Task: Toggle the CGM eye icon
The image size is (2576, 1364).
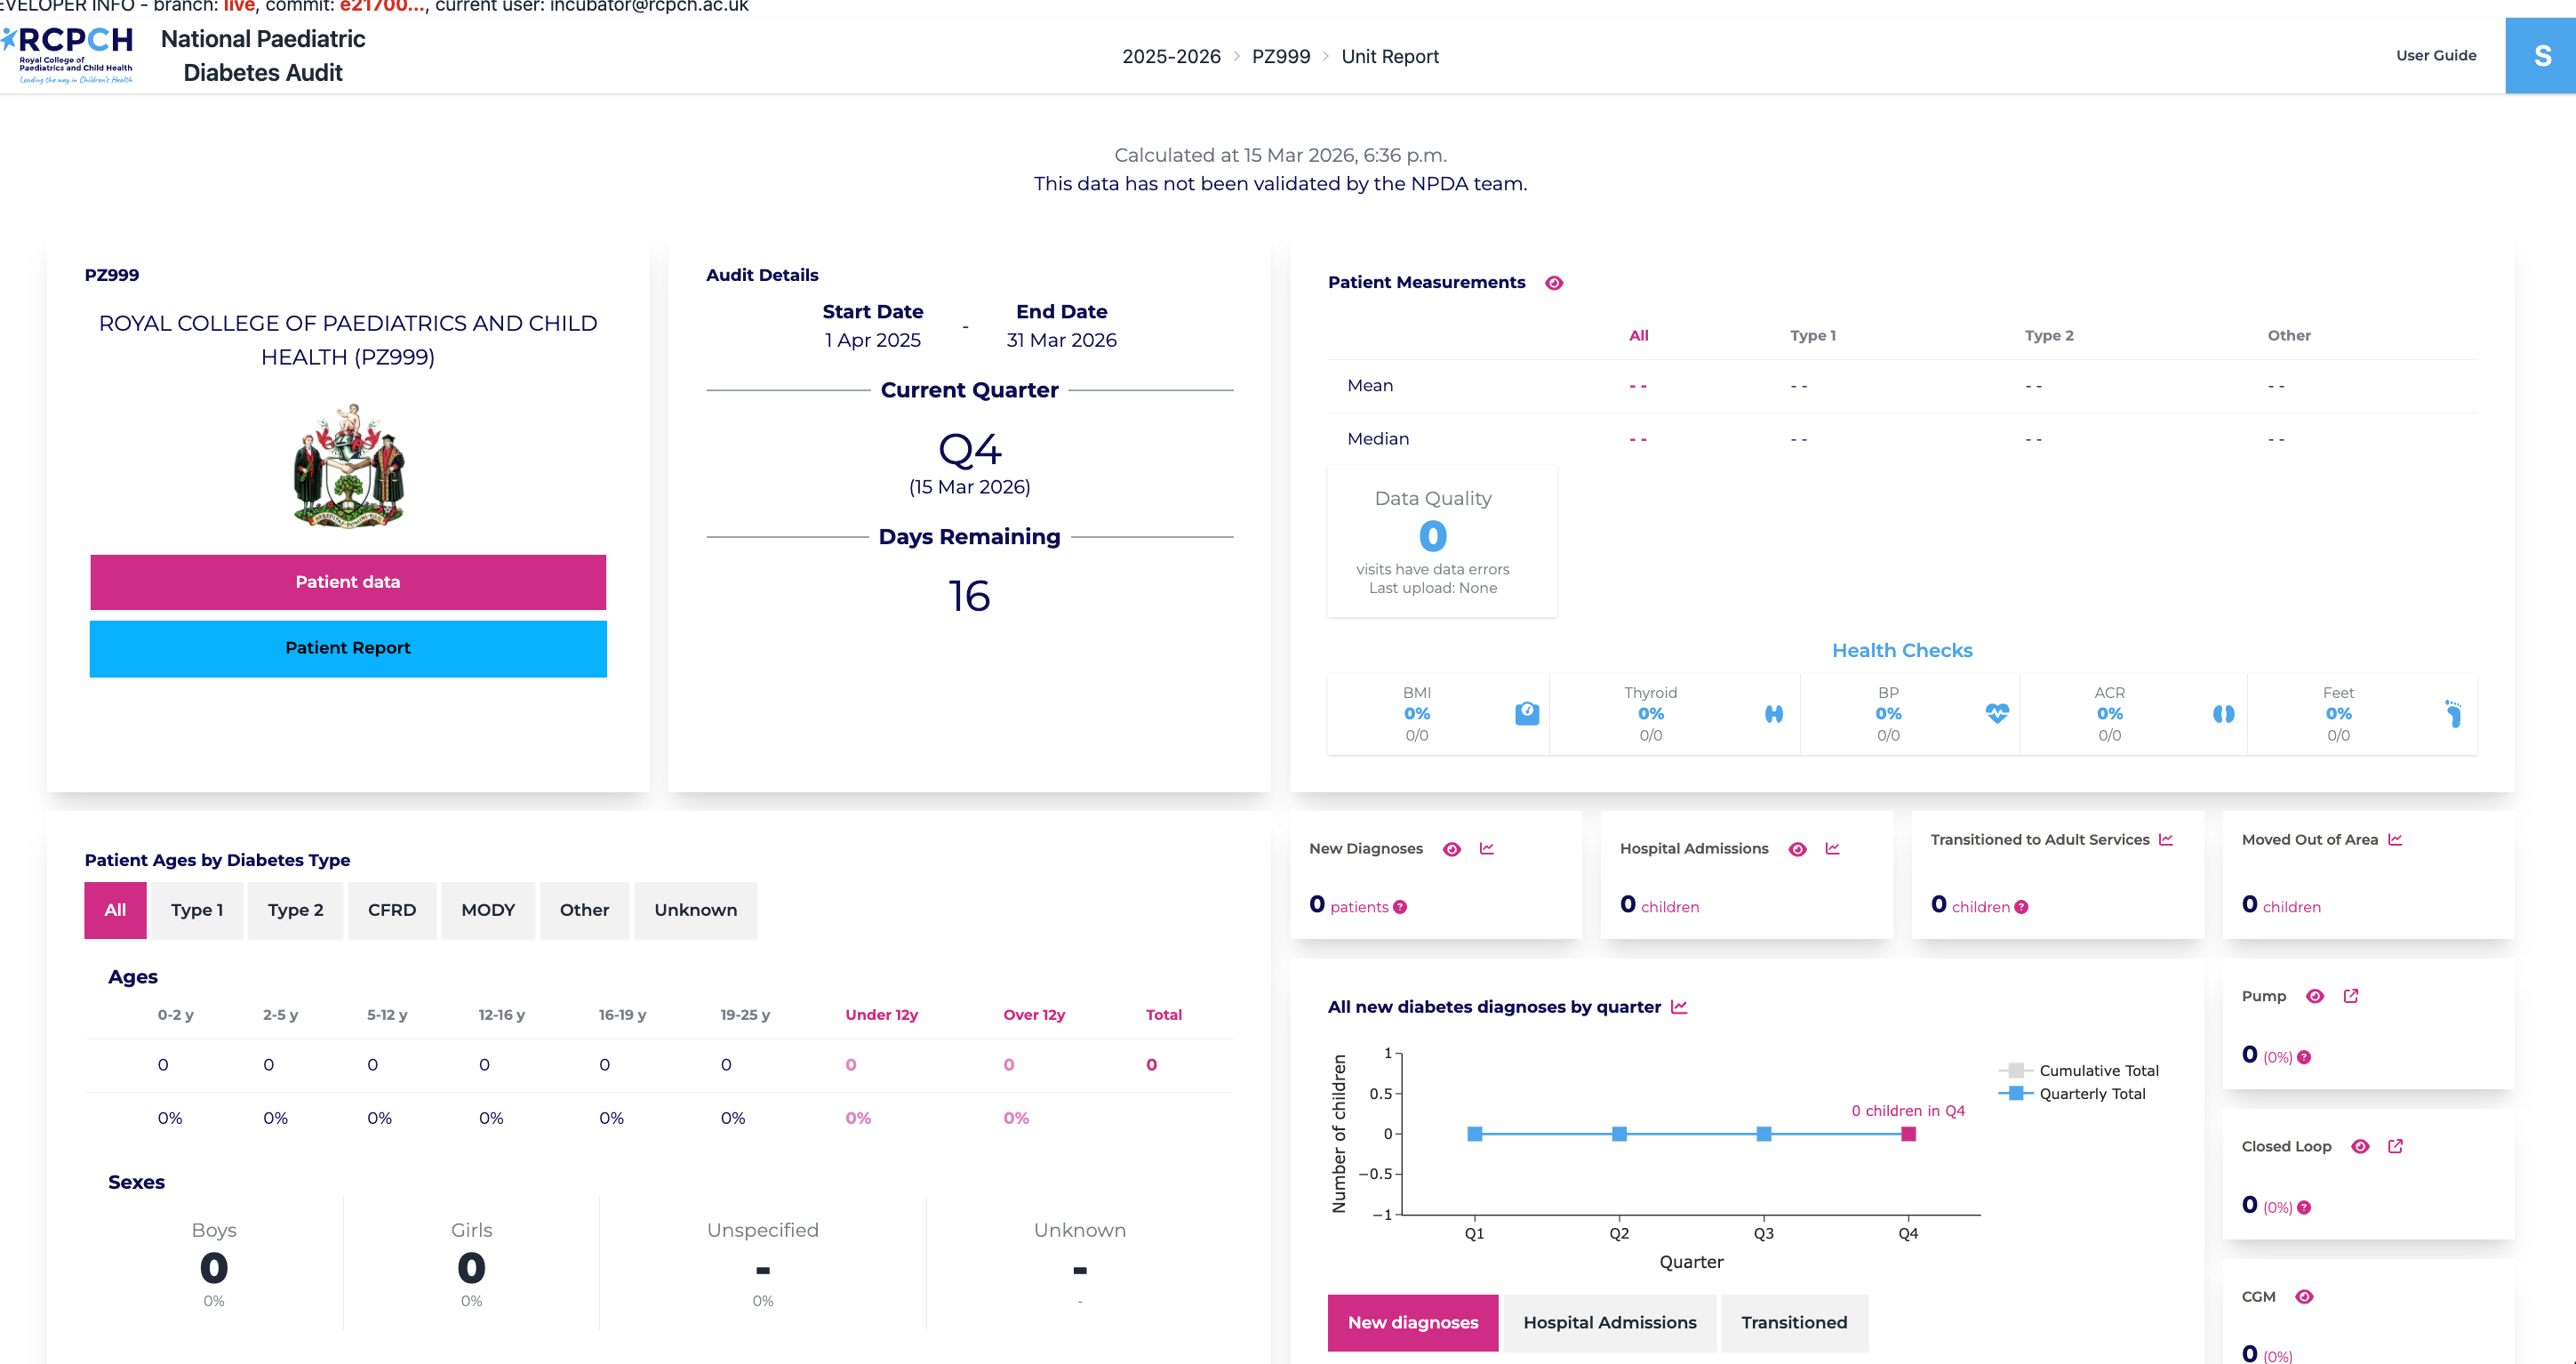Action: [x=2304, y=1296]
